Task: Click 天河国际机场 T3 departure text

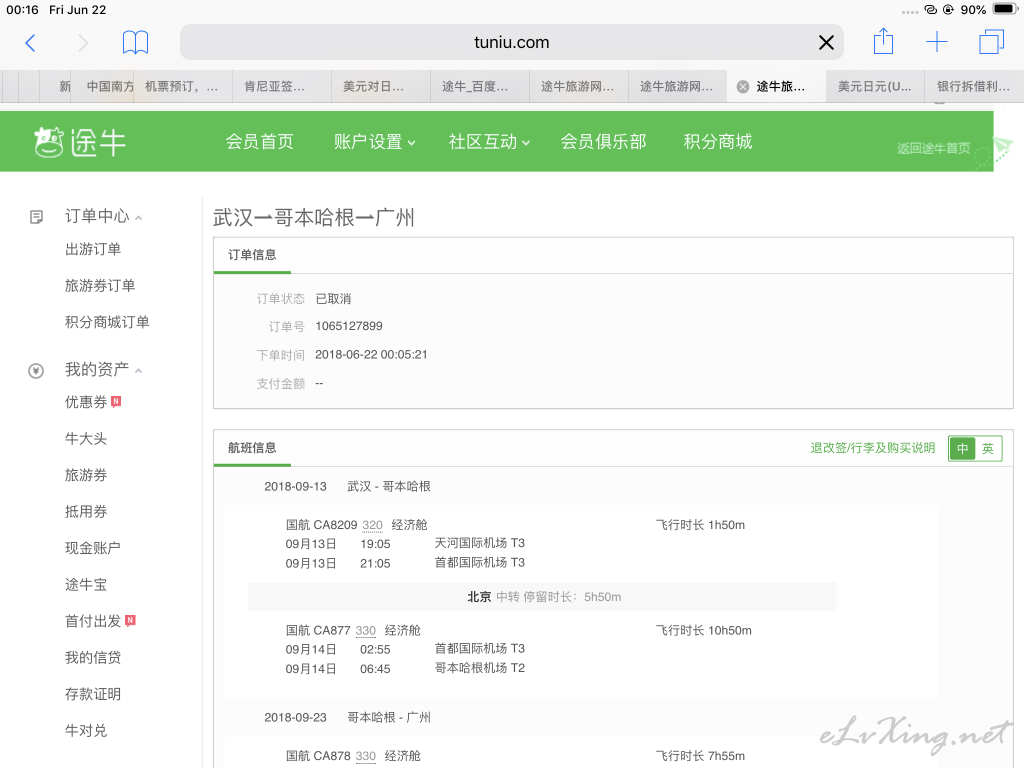Action: pos(480,543)
